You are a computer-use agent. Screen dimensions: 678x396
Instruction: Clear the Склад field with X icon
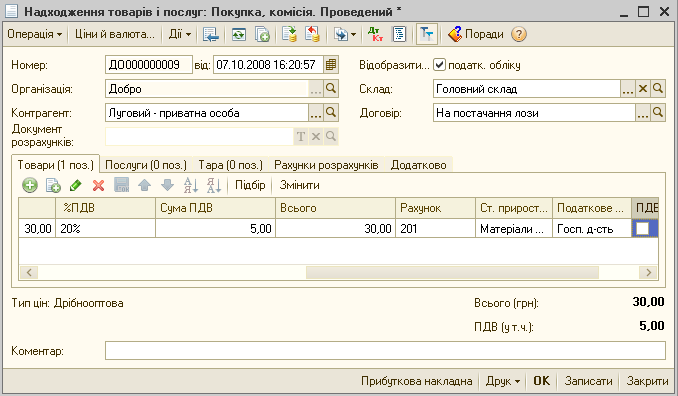point(643,89)
